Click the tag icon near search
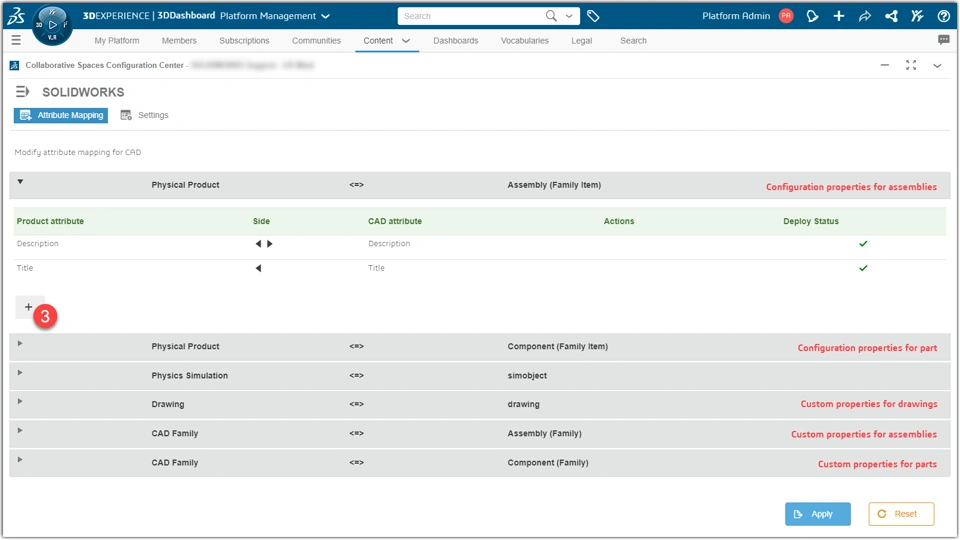This screenshot has width=960, height=540. (x=593, y=16)
